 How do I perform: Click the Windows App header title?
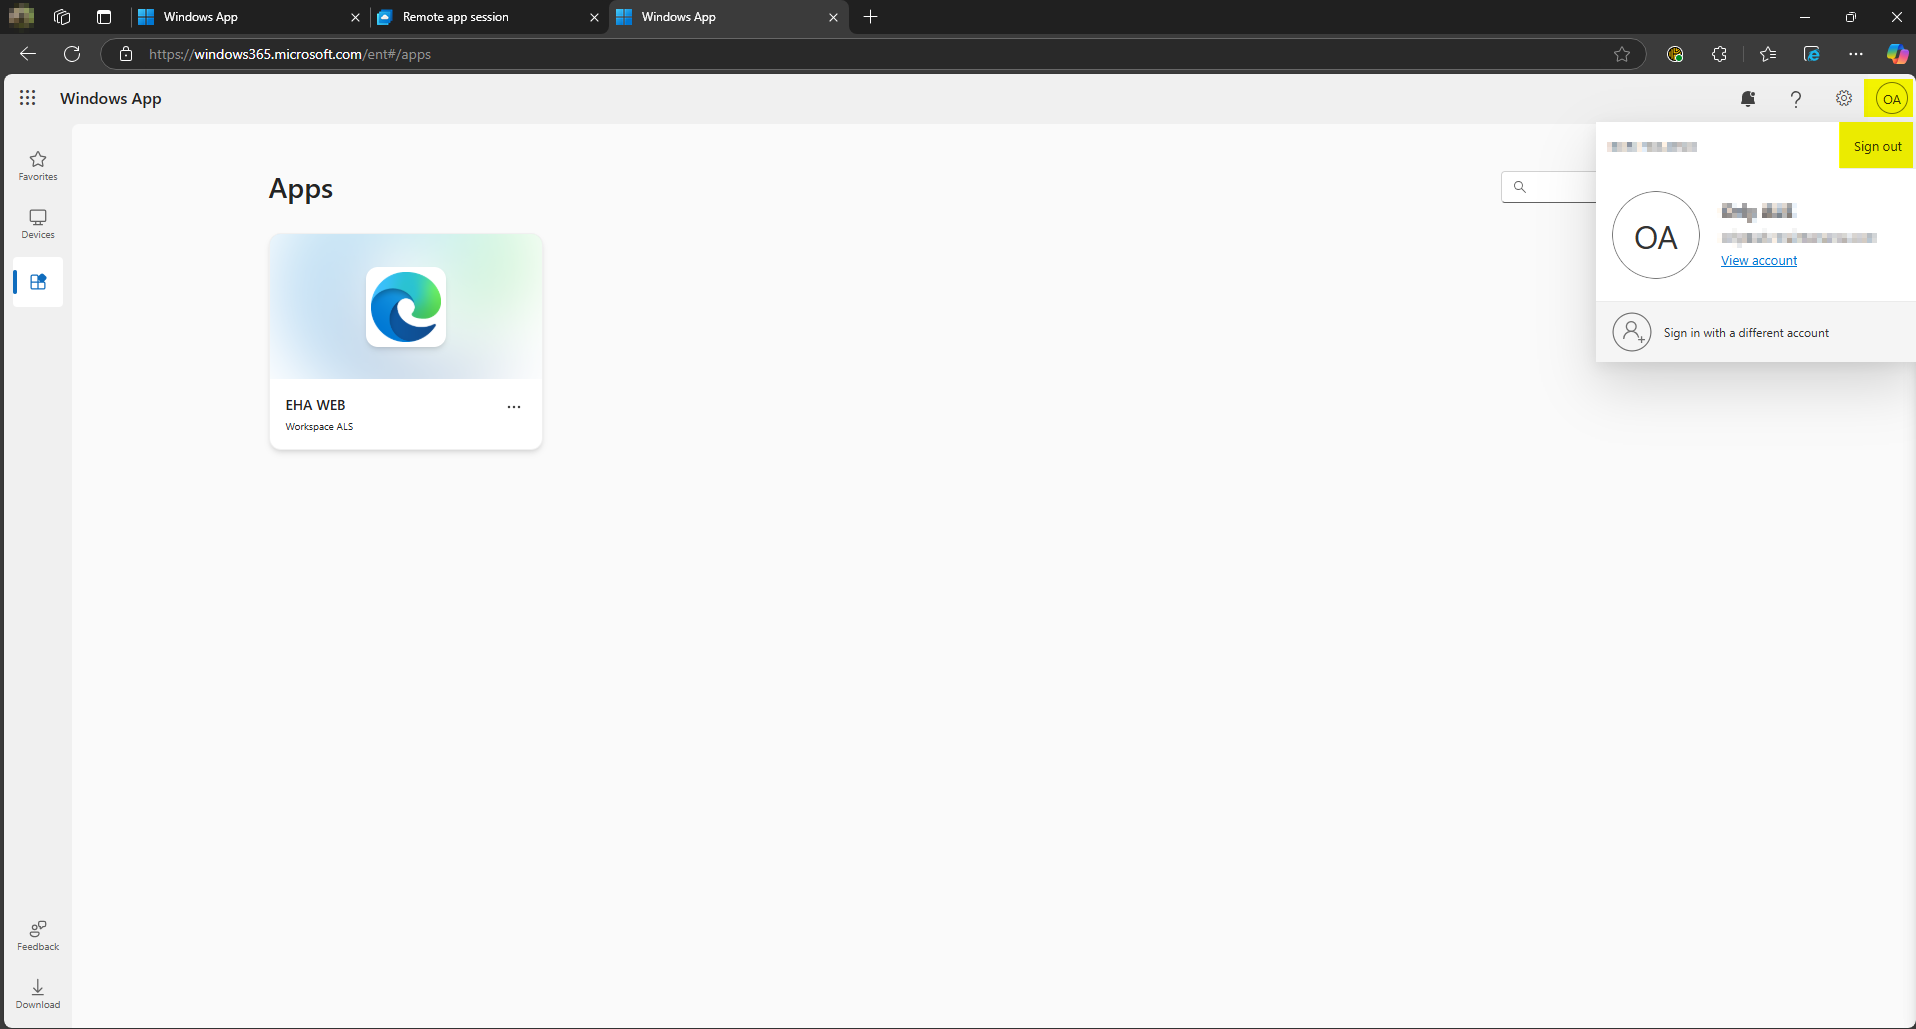110,98
